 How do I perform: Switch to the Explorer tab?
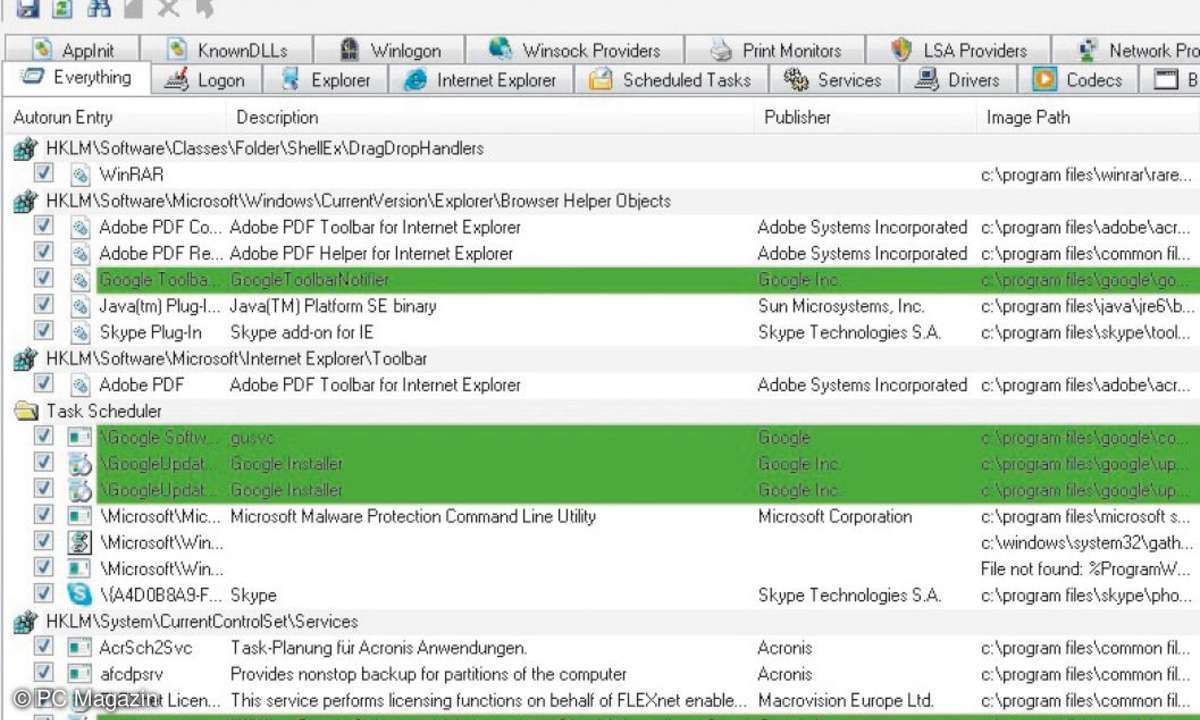326,80
